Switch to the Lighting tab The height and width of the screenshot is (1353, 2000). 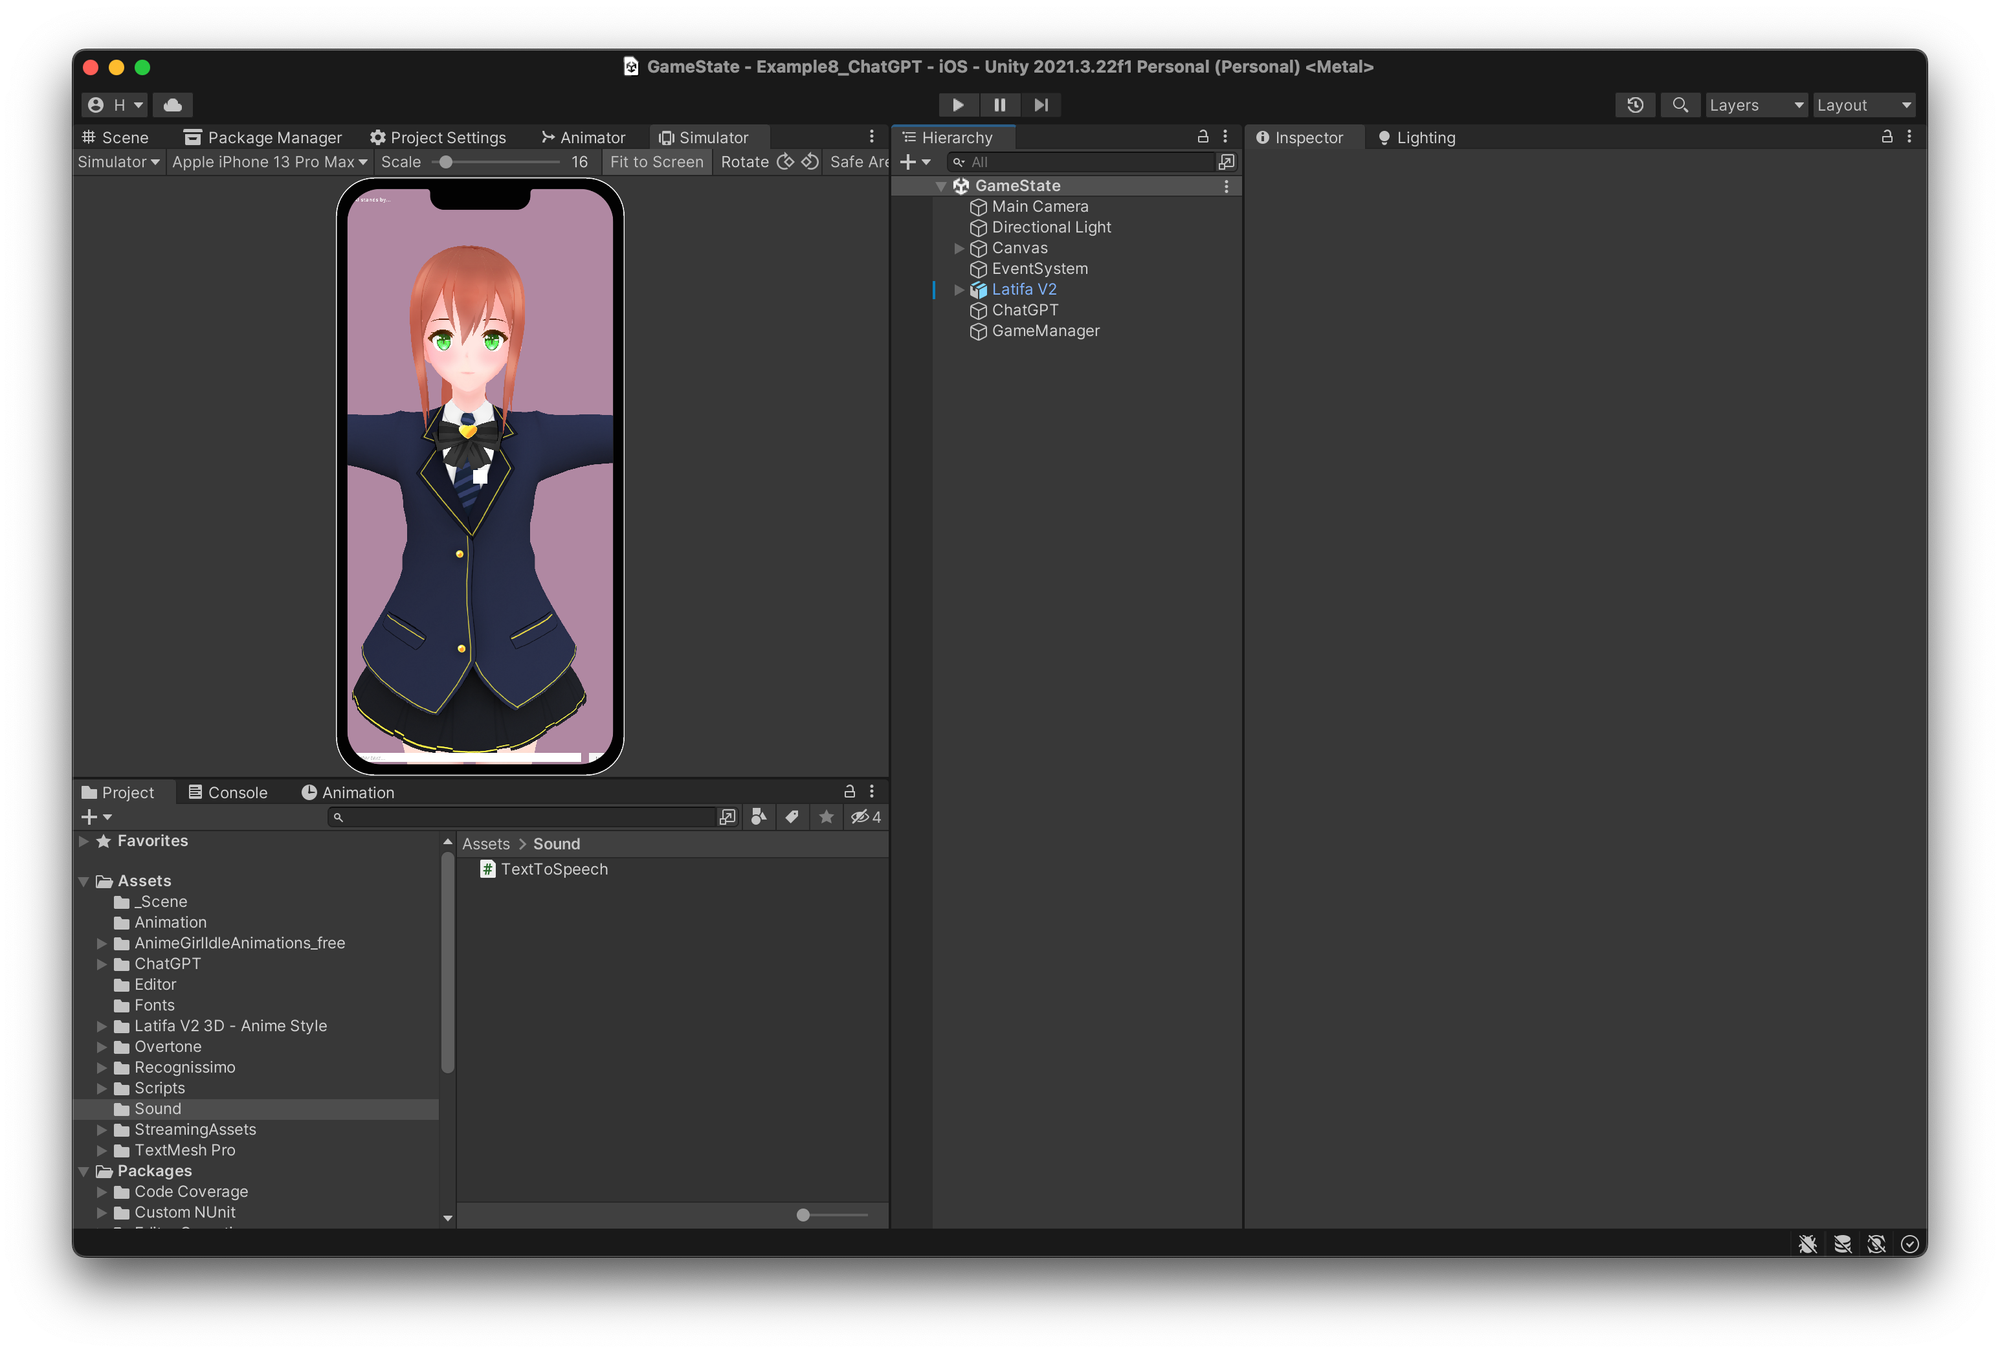click(x=1416, y=138)
